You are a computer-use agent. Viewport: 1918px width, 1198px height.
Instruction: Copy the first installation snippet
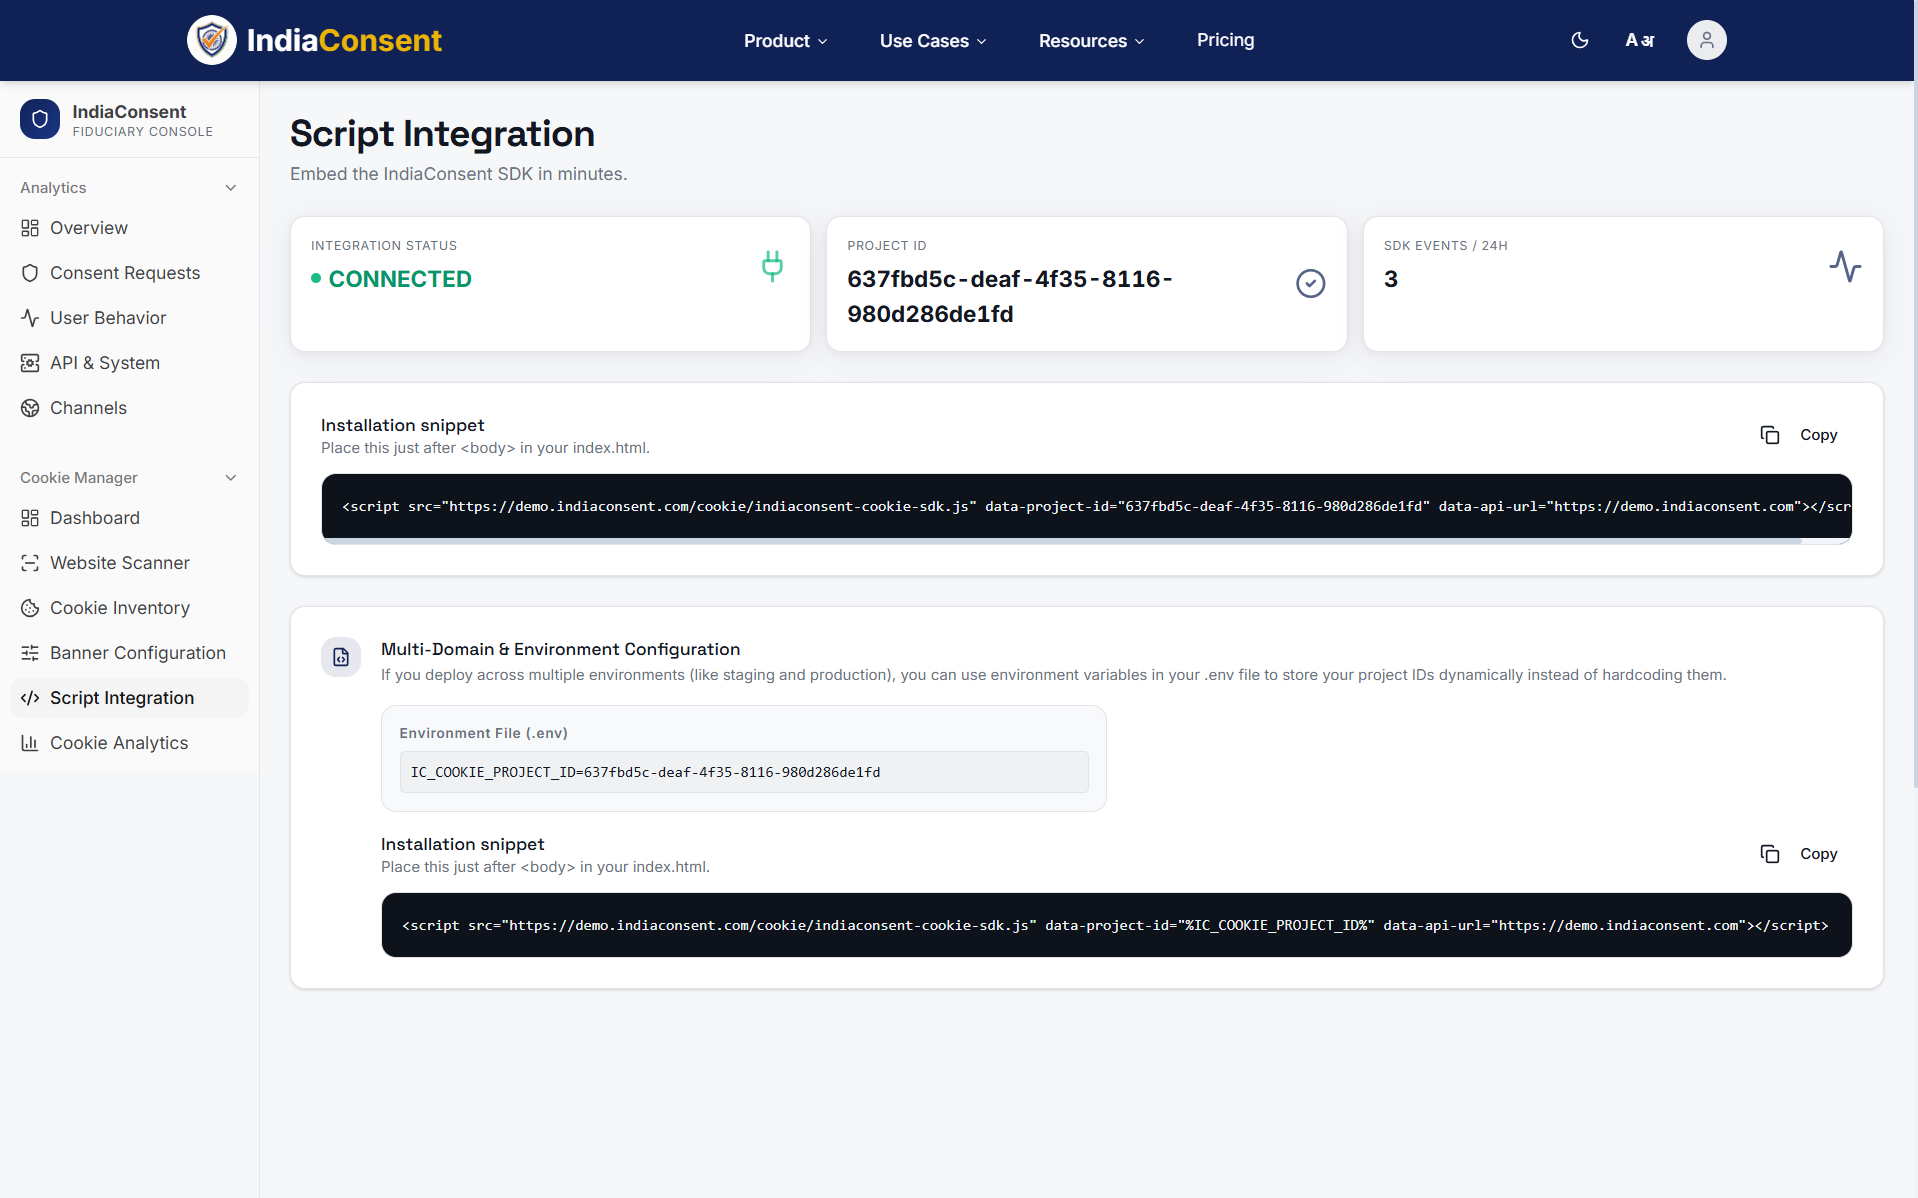click(x=1800, y=435)
